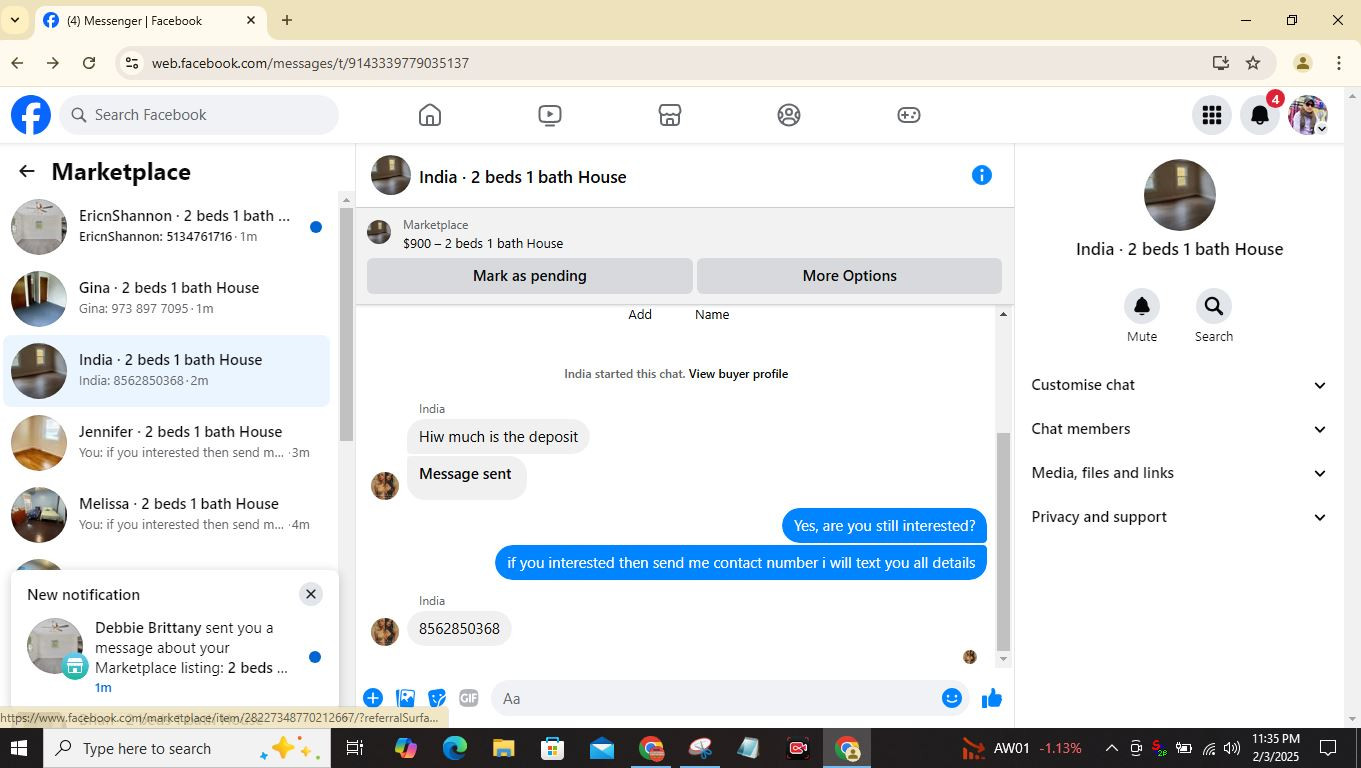Open the GIF picker
Viewport: 1361px width, 768px height.
pyautogui.click(x=469, y=698)
